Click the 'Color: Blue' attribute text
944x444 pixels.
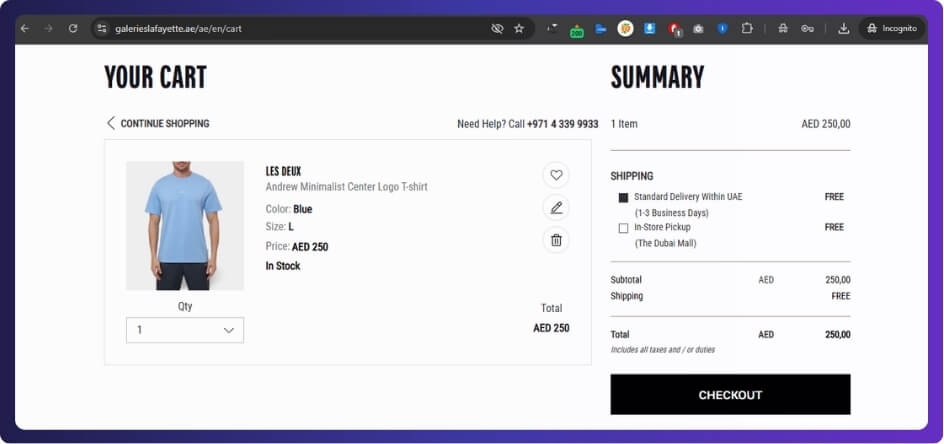click(x=289, y=209)
